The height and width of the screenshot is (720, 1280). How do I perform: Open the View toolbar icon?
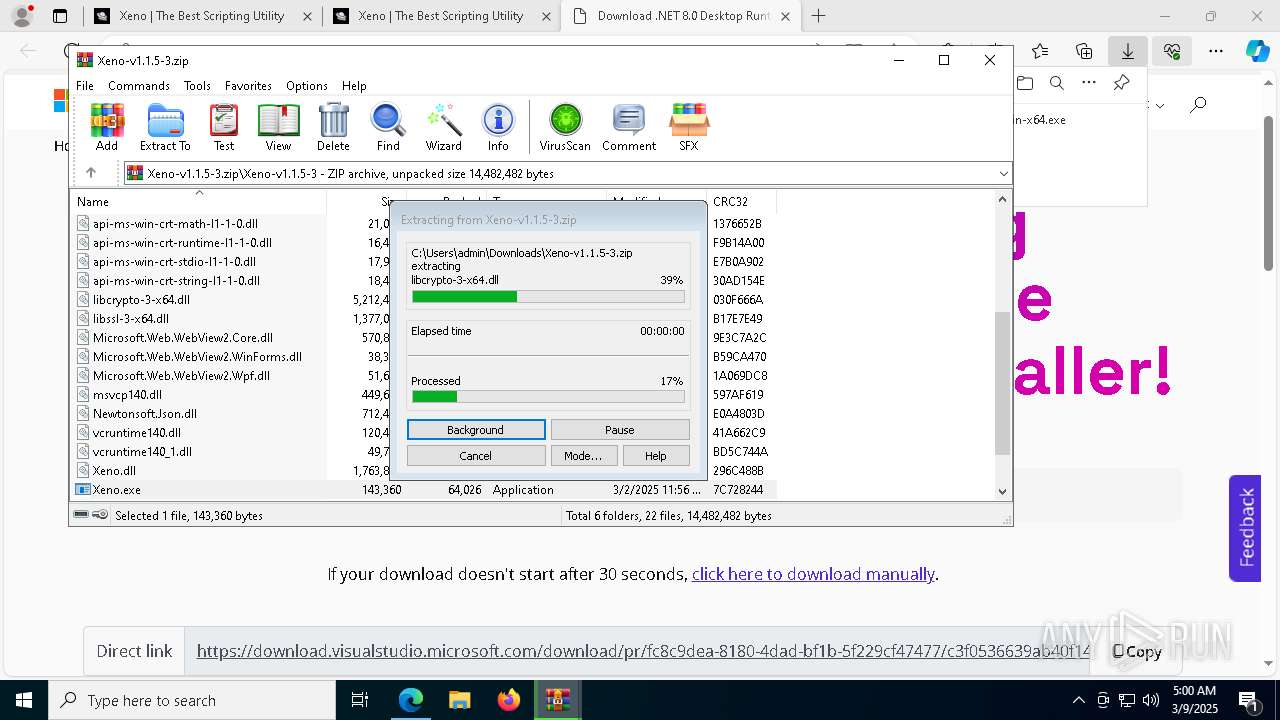pyautogui.click(x=278, y=127)
